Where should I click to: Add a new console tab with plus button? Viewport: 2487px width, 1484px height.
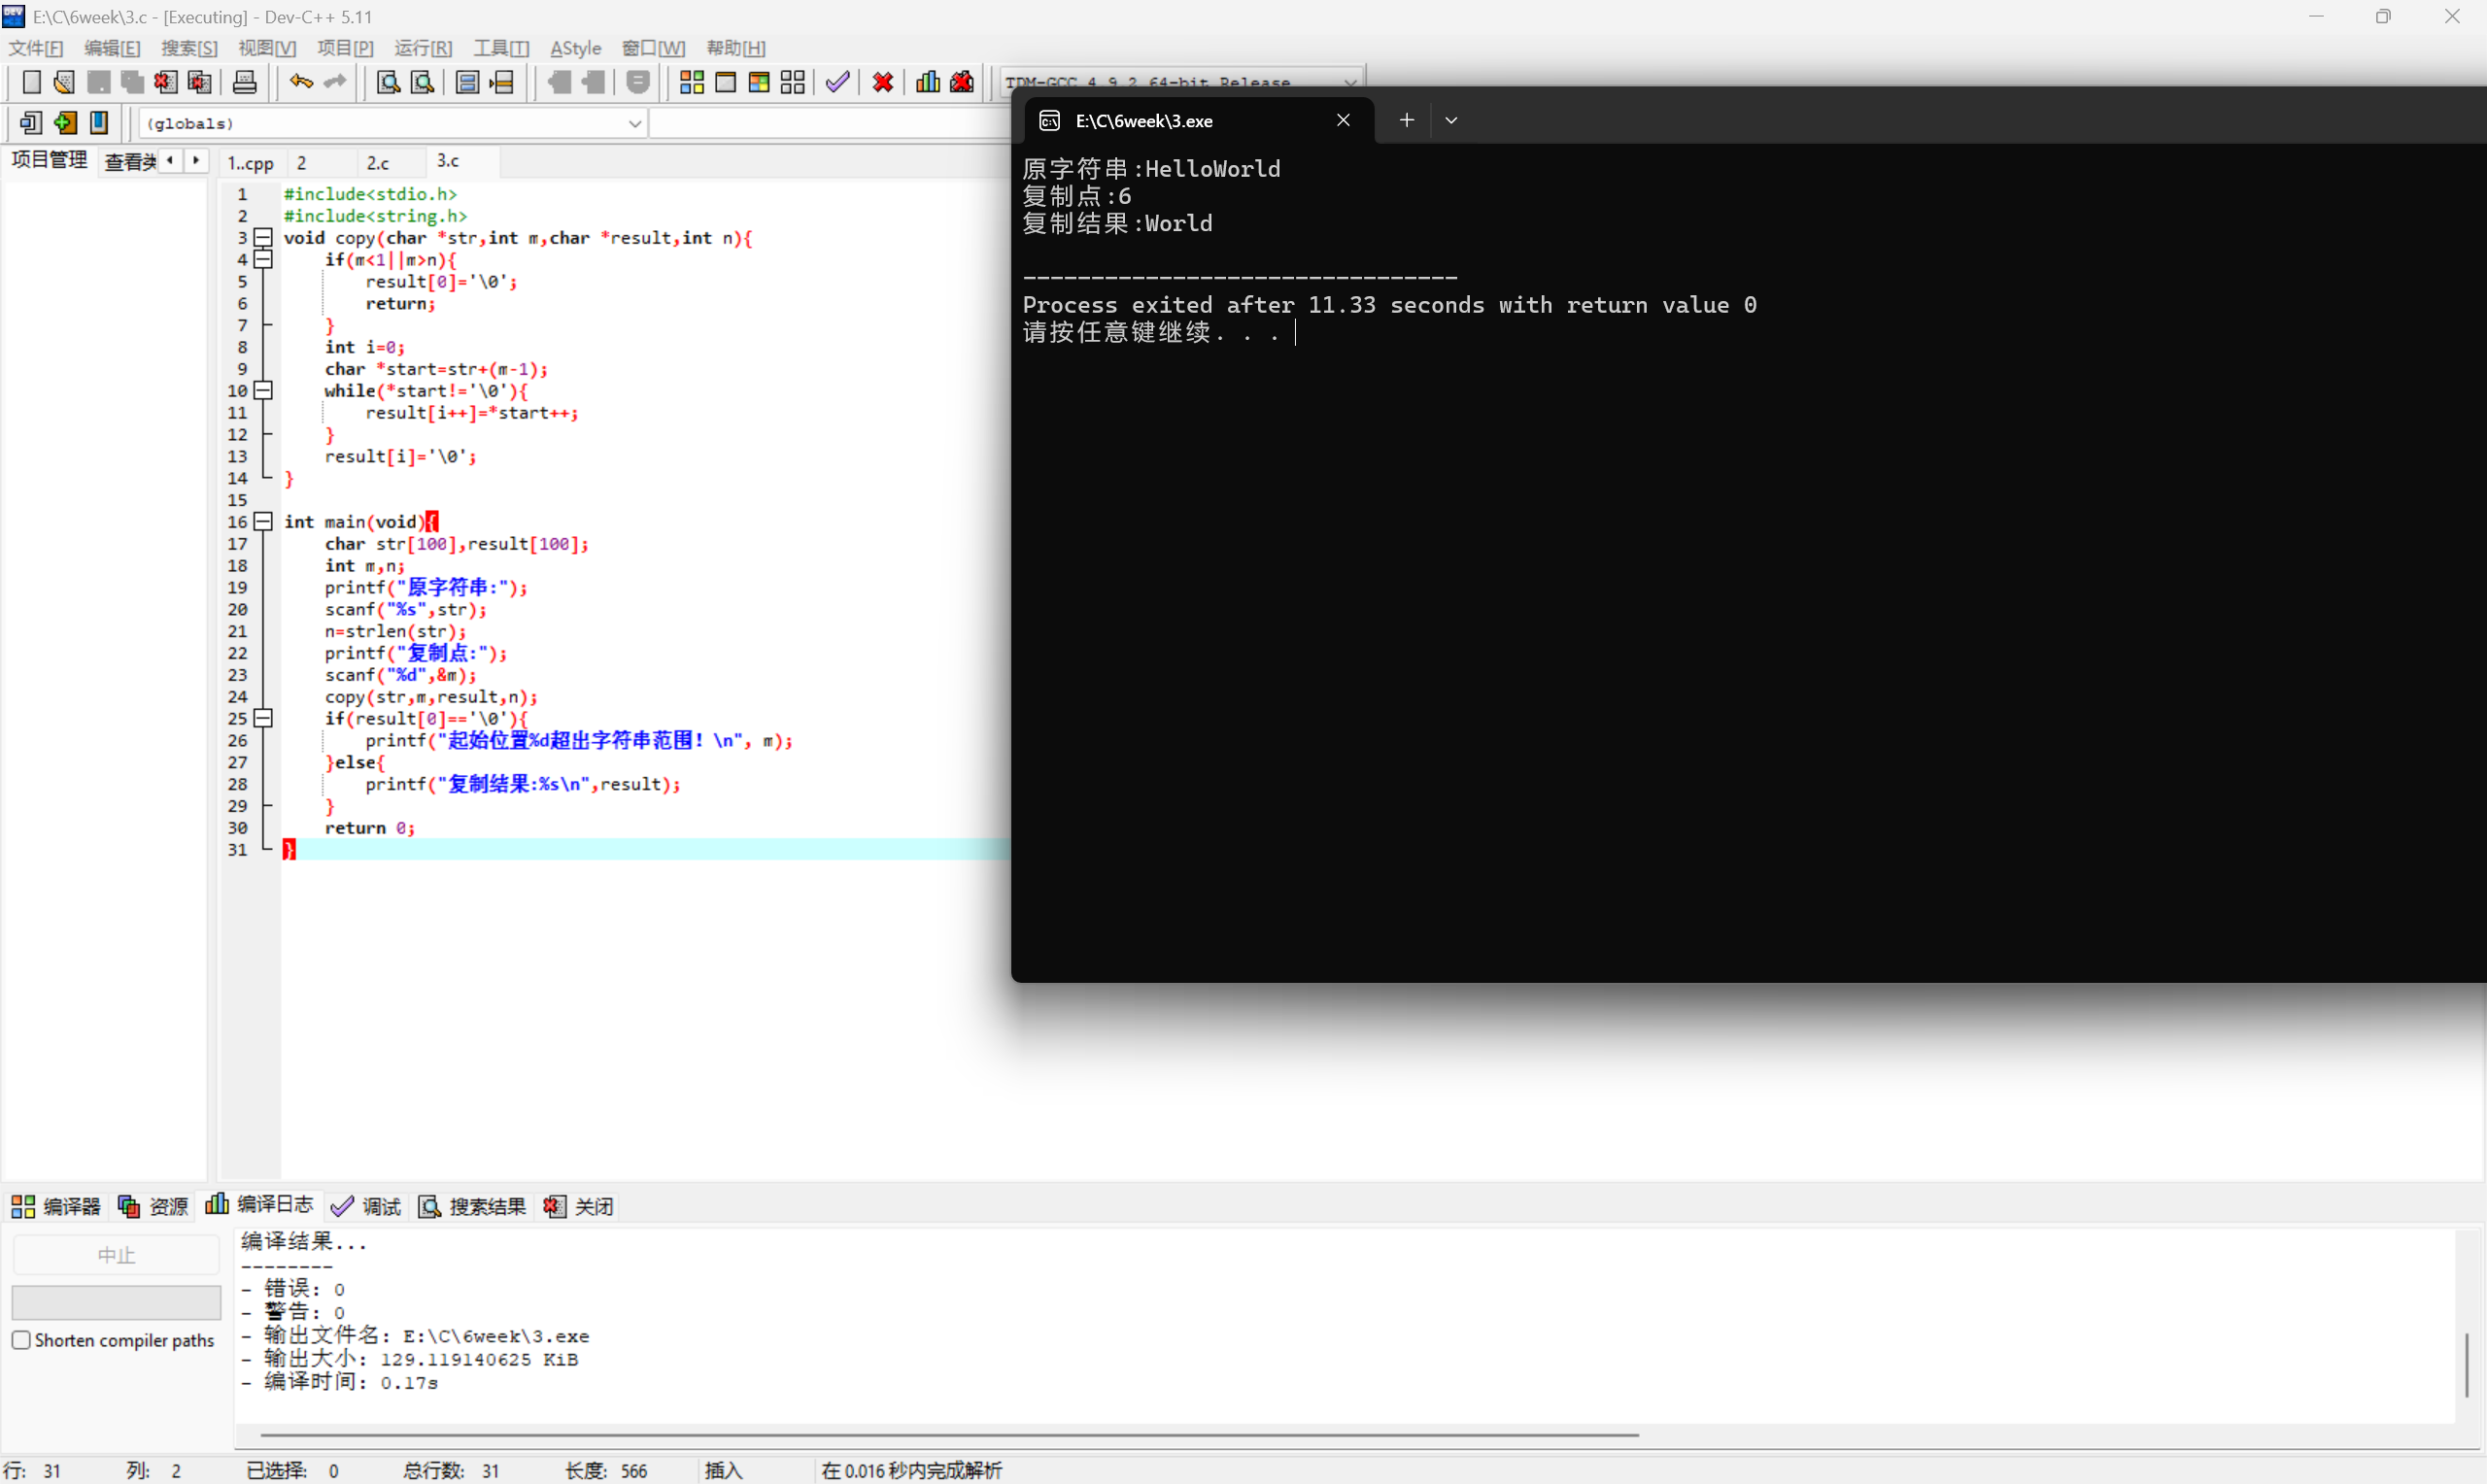click(1406, 120)
